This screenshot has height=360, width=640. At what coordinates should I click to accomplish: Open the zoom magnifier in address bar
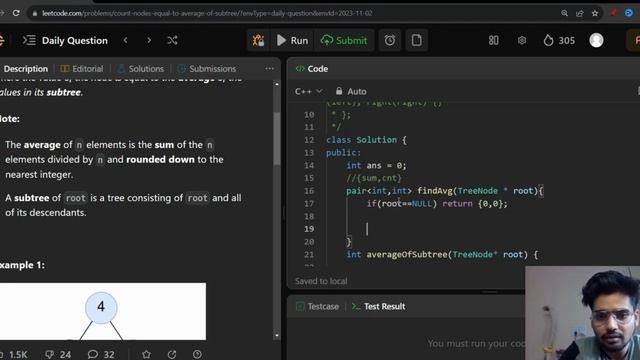tap(564, 13)
